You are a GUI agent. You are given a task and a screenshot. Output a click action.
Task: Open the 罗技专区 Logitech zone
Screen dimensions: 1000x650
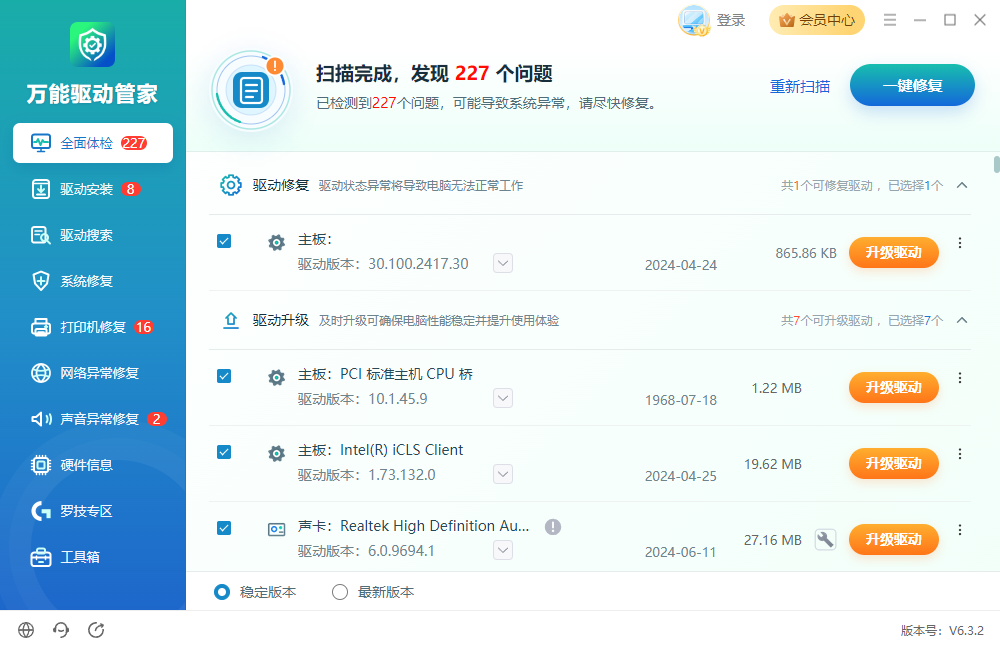pyautogui.click(x=92, y=510)
